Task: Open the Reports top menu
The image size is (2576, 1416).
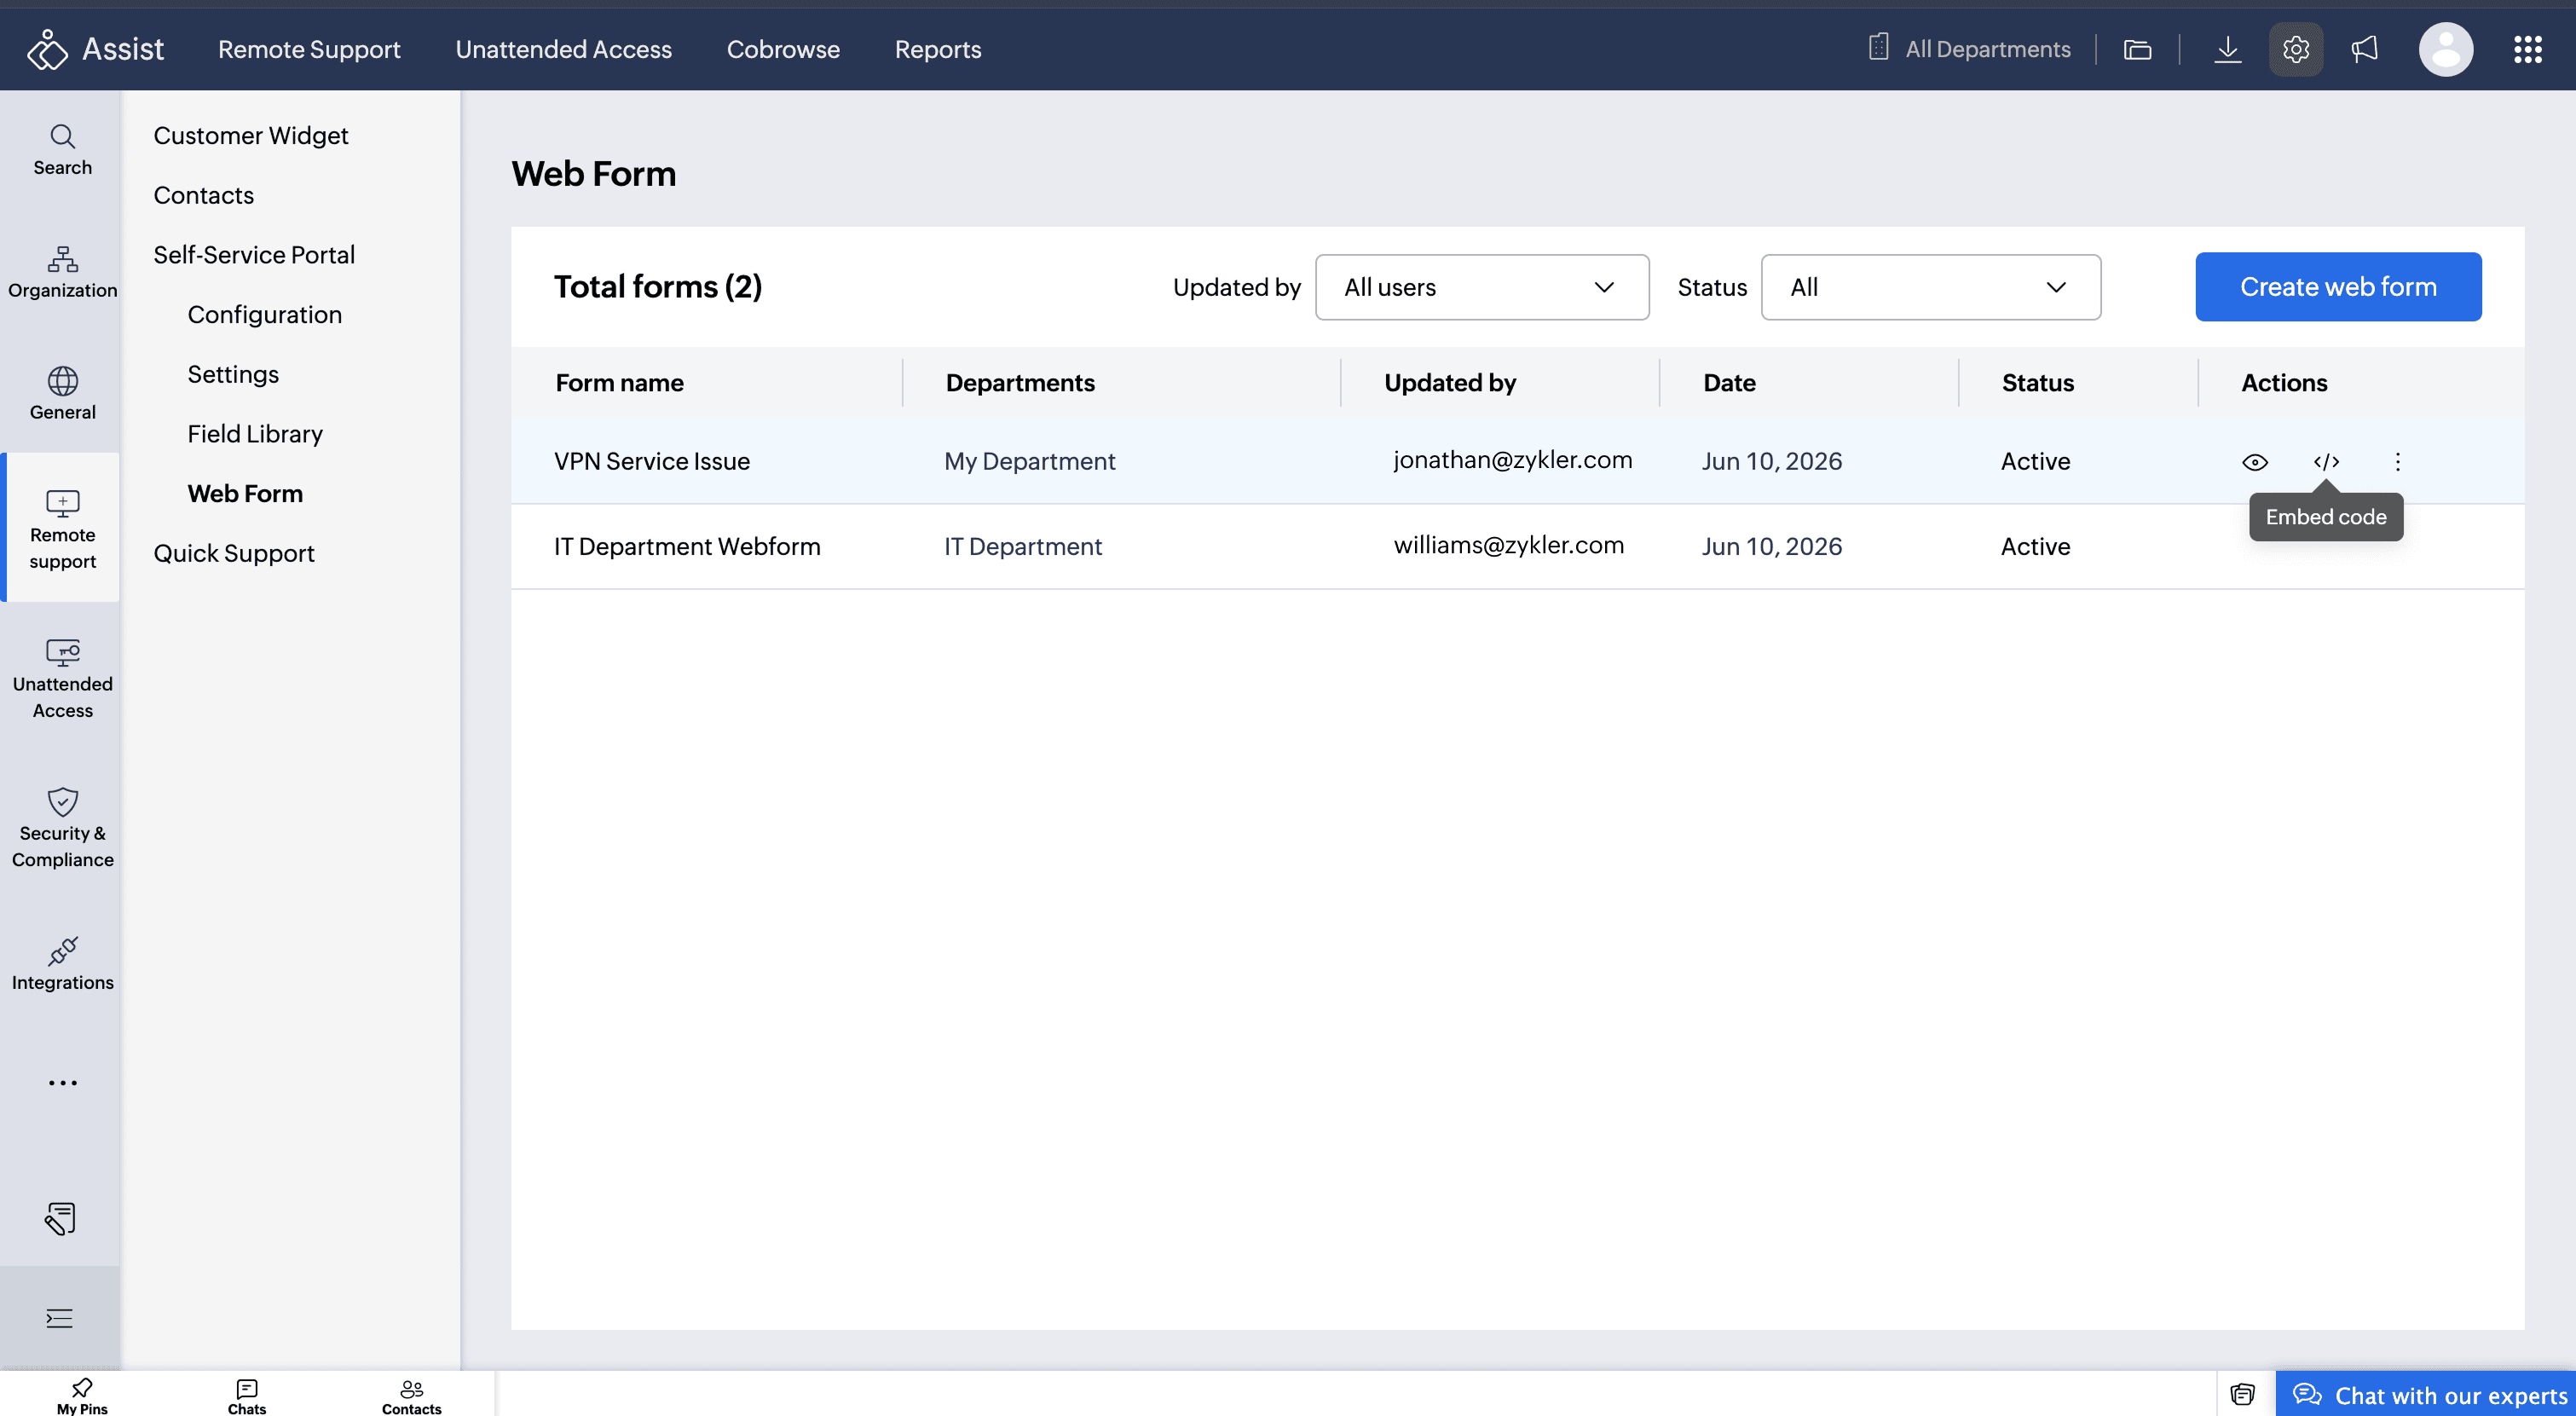Action: click(938, 49)
